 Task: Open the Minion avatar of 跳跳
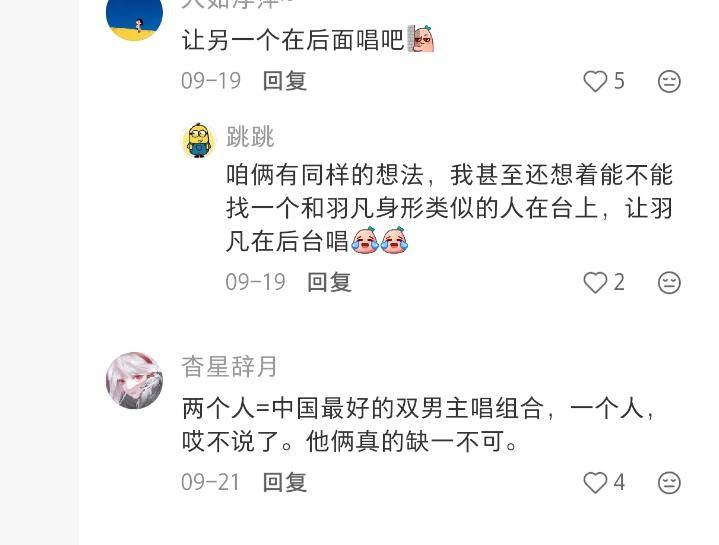(198, 141)
